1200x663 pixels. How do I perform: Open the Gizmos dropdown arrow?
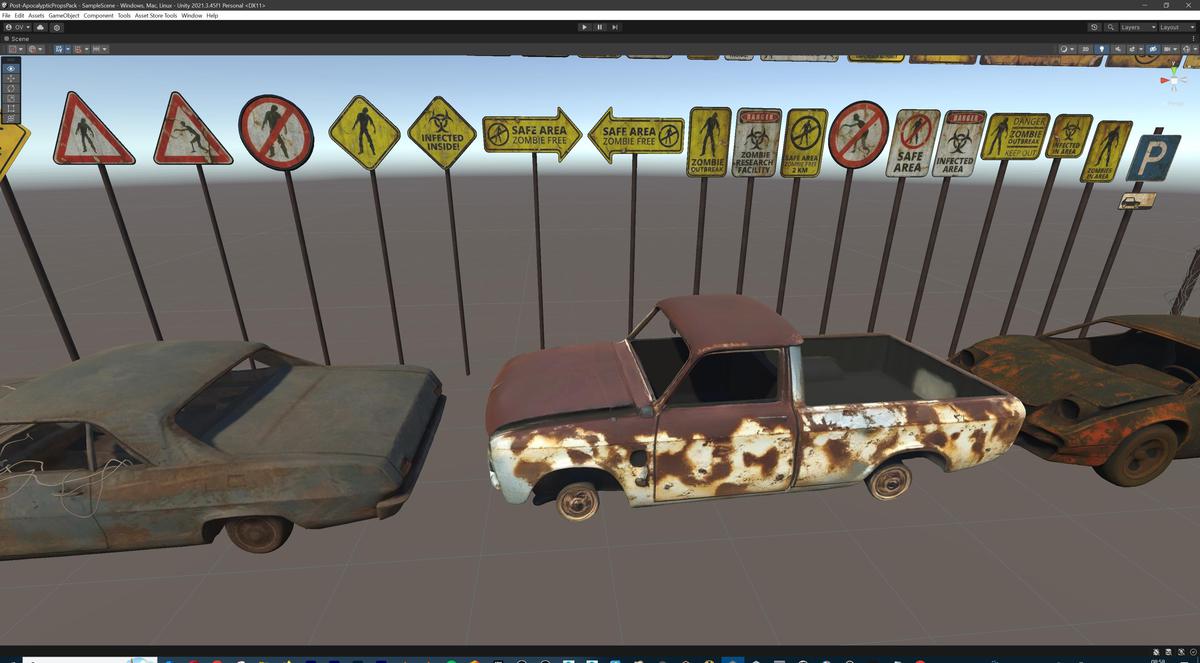coord(1174,49)
